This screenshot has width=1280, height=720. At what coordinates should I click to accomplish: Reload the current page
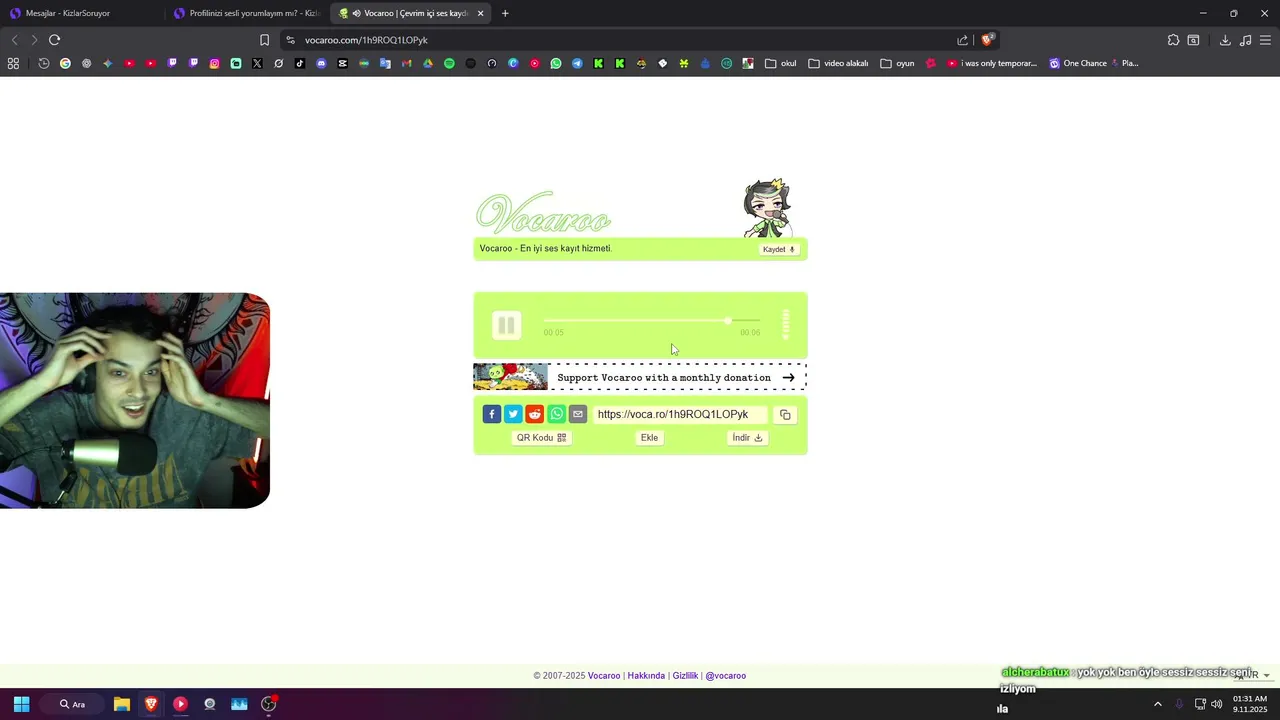click(54, 40)
